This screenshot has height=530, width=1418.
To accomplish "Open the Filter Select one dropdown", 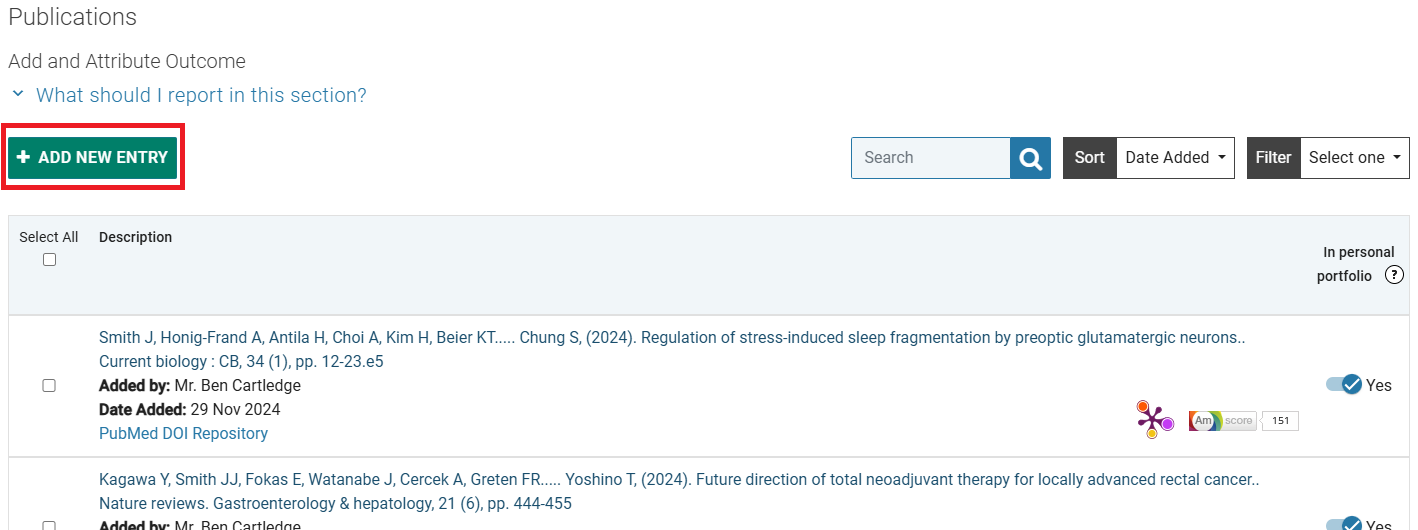I will coord(1354,158).
